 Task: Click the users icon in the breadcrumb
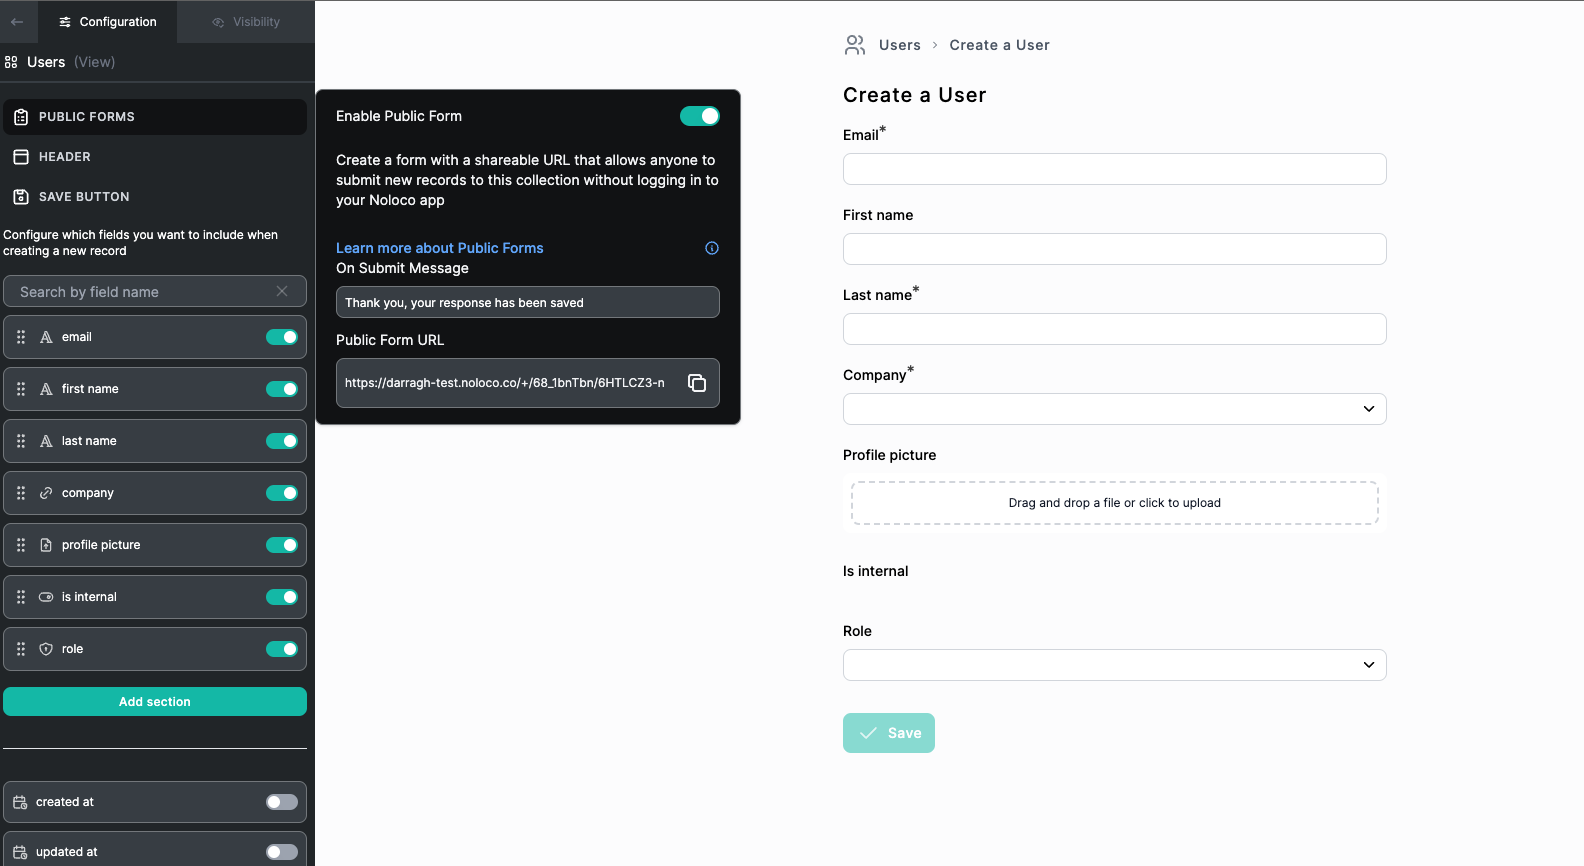pyautogui.click(x=855, y=45)
